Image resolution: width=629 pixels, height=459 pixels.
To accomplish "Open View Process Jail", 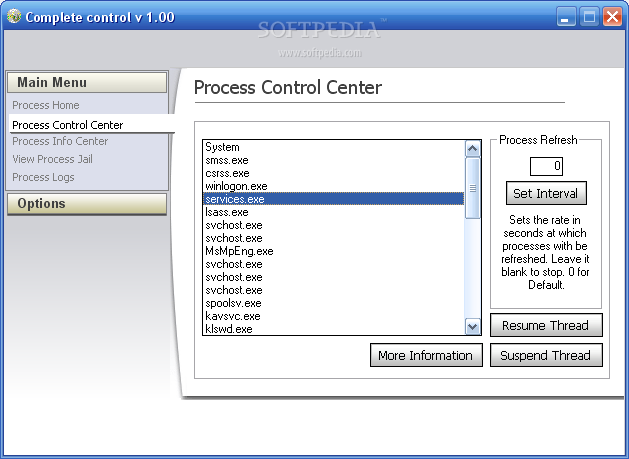I will click(53, 159).
